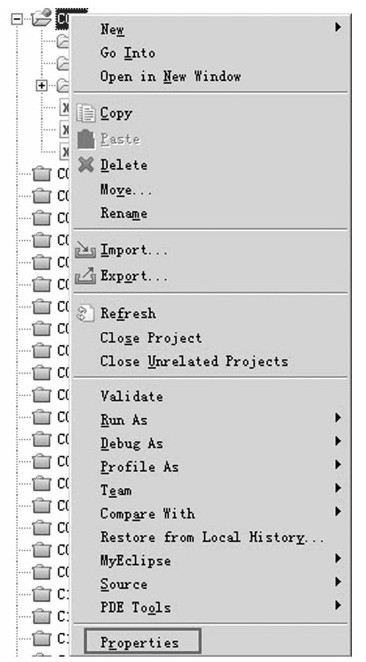Click the red Delete X icon
This screenshot has height=662, width=366.
click(x=86, y=164)
